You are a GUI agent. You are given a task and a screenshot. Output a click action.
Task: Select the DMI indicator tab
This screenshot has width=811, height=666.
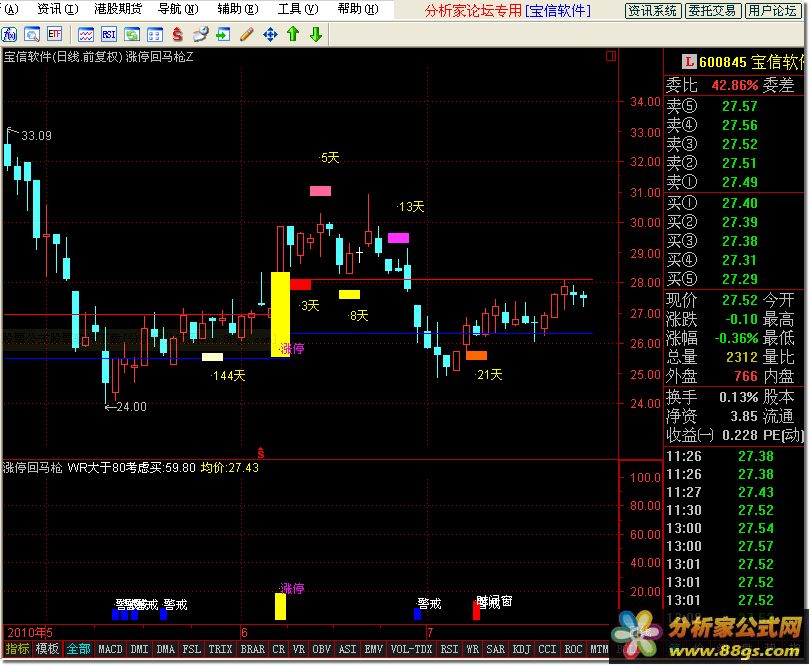pyautogui.click(x=140, y=648)
